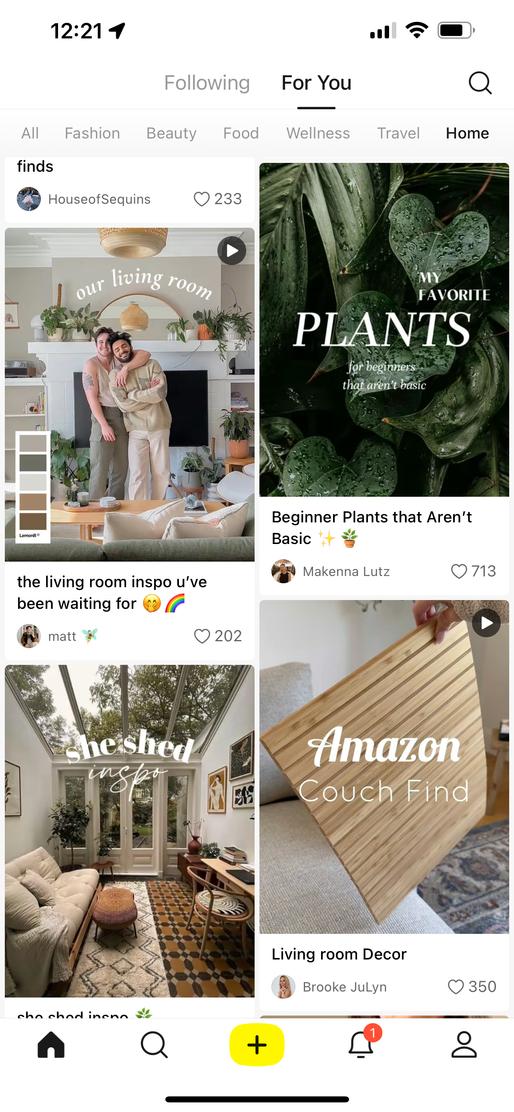Image resolution: width=514 pixels, height=1112 pixels.
Task: Tap the home icon in bottom bar
Action: pyautogui.click(x=50, y=1044)
